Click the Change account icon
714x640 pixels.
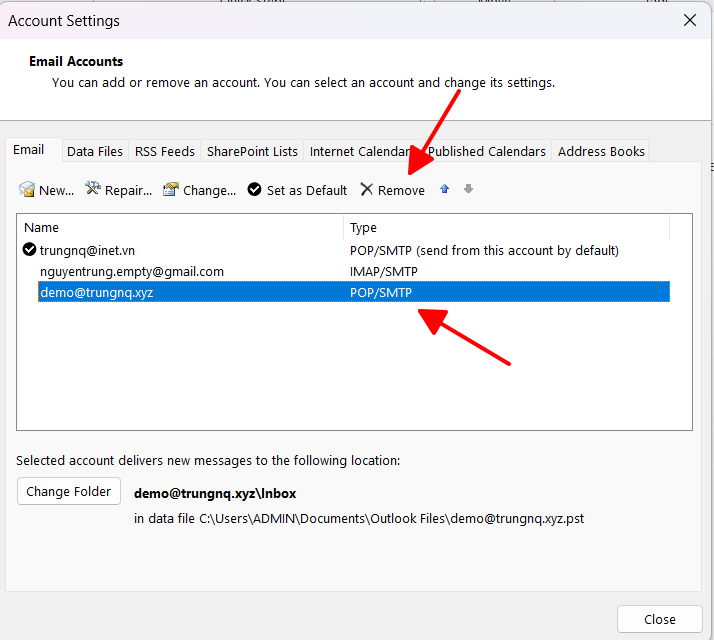(171, 189)
